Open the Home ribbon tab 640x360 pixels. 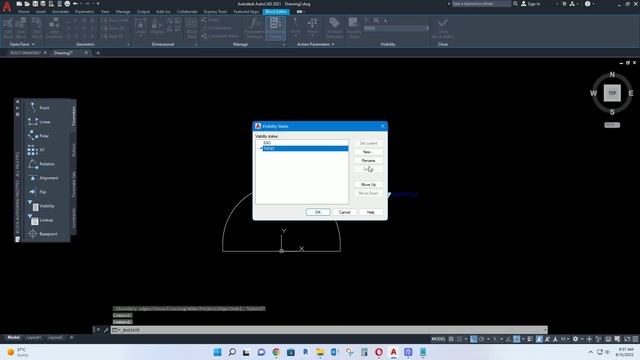(x=24, y=11)
